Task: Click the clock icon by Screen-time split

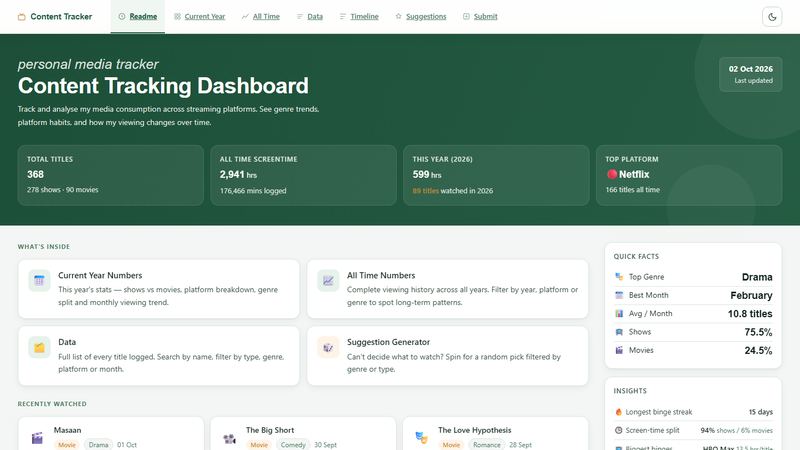Action: [618, 430]
